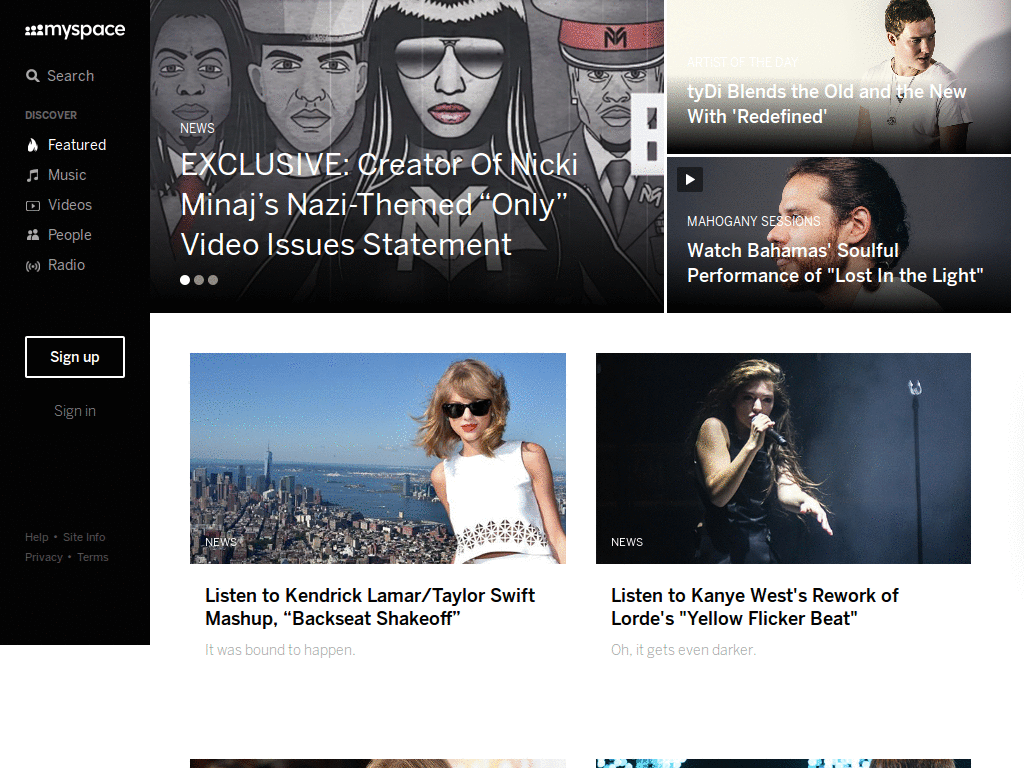The height and width of the screenshot is (768, 1024).
Task: Click 'Oh, it gets even darker.' text
Action: coord(683,650)
